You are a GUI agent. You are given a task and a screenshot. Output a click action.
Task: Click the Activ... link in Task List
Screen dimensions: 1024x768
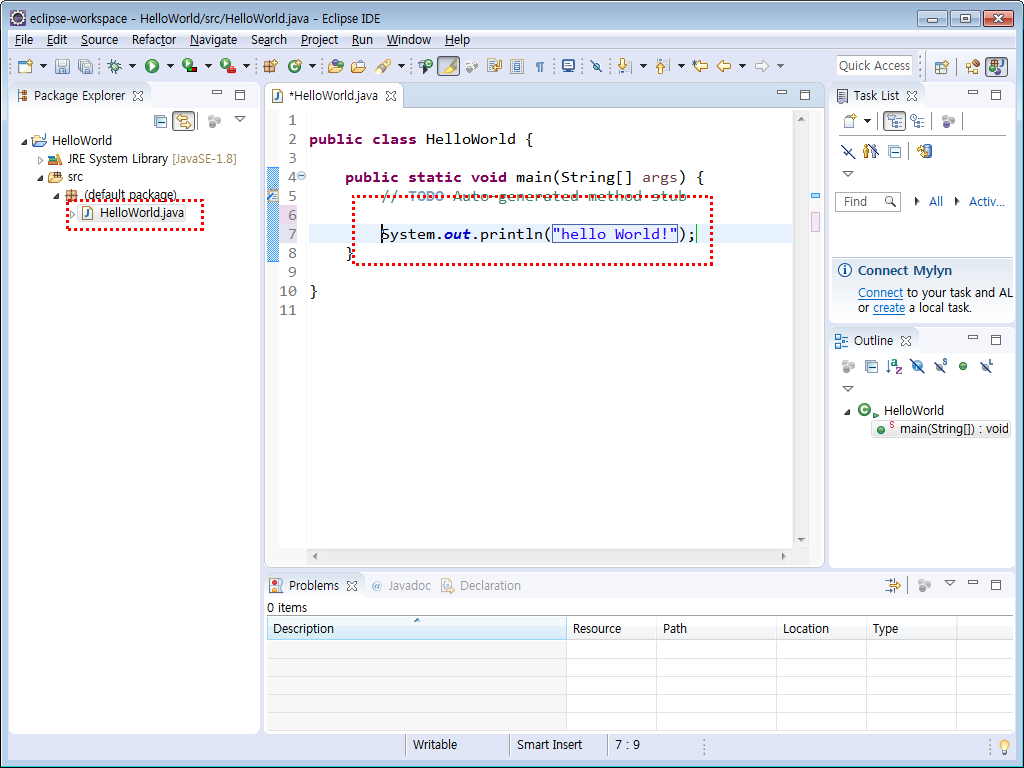(x=986, y=202)
